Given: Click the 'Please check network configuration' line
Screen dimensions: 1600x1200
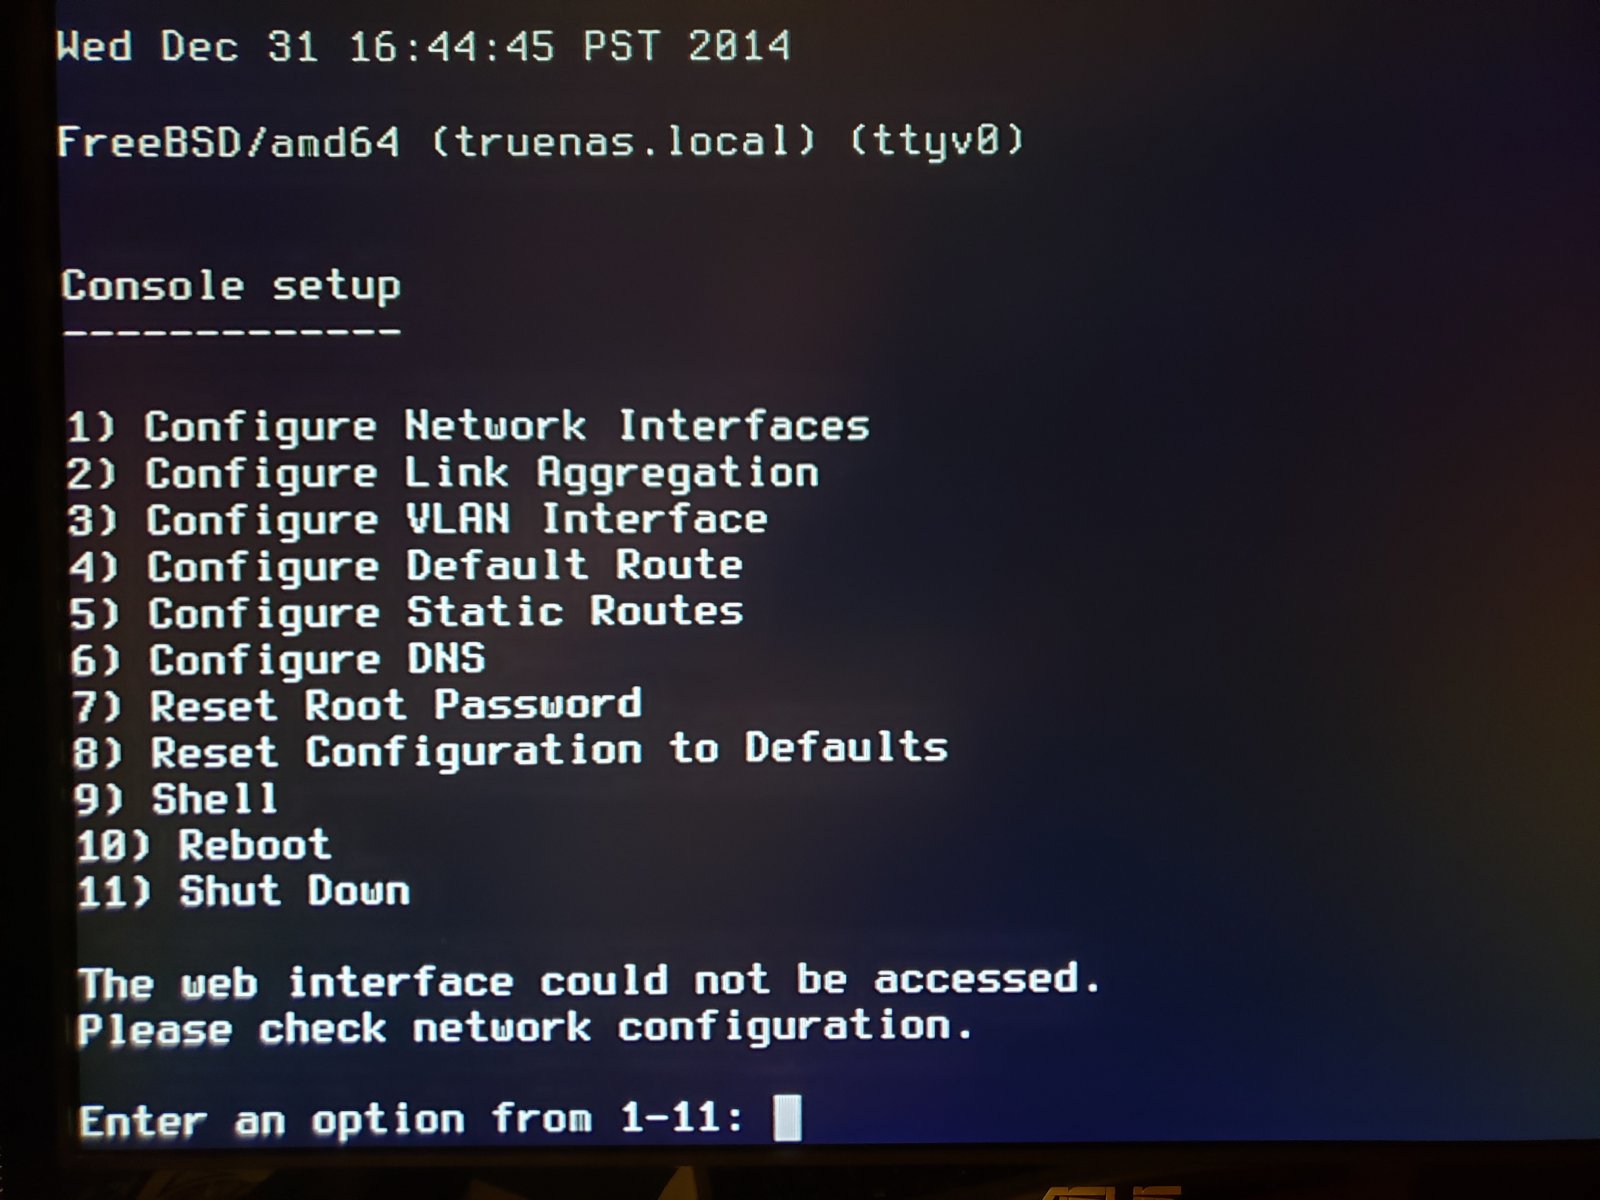Looking at the screenshot, I should click(x=525, y=1028).
